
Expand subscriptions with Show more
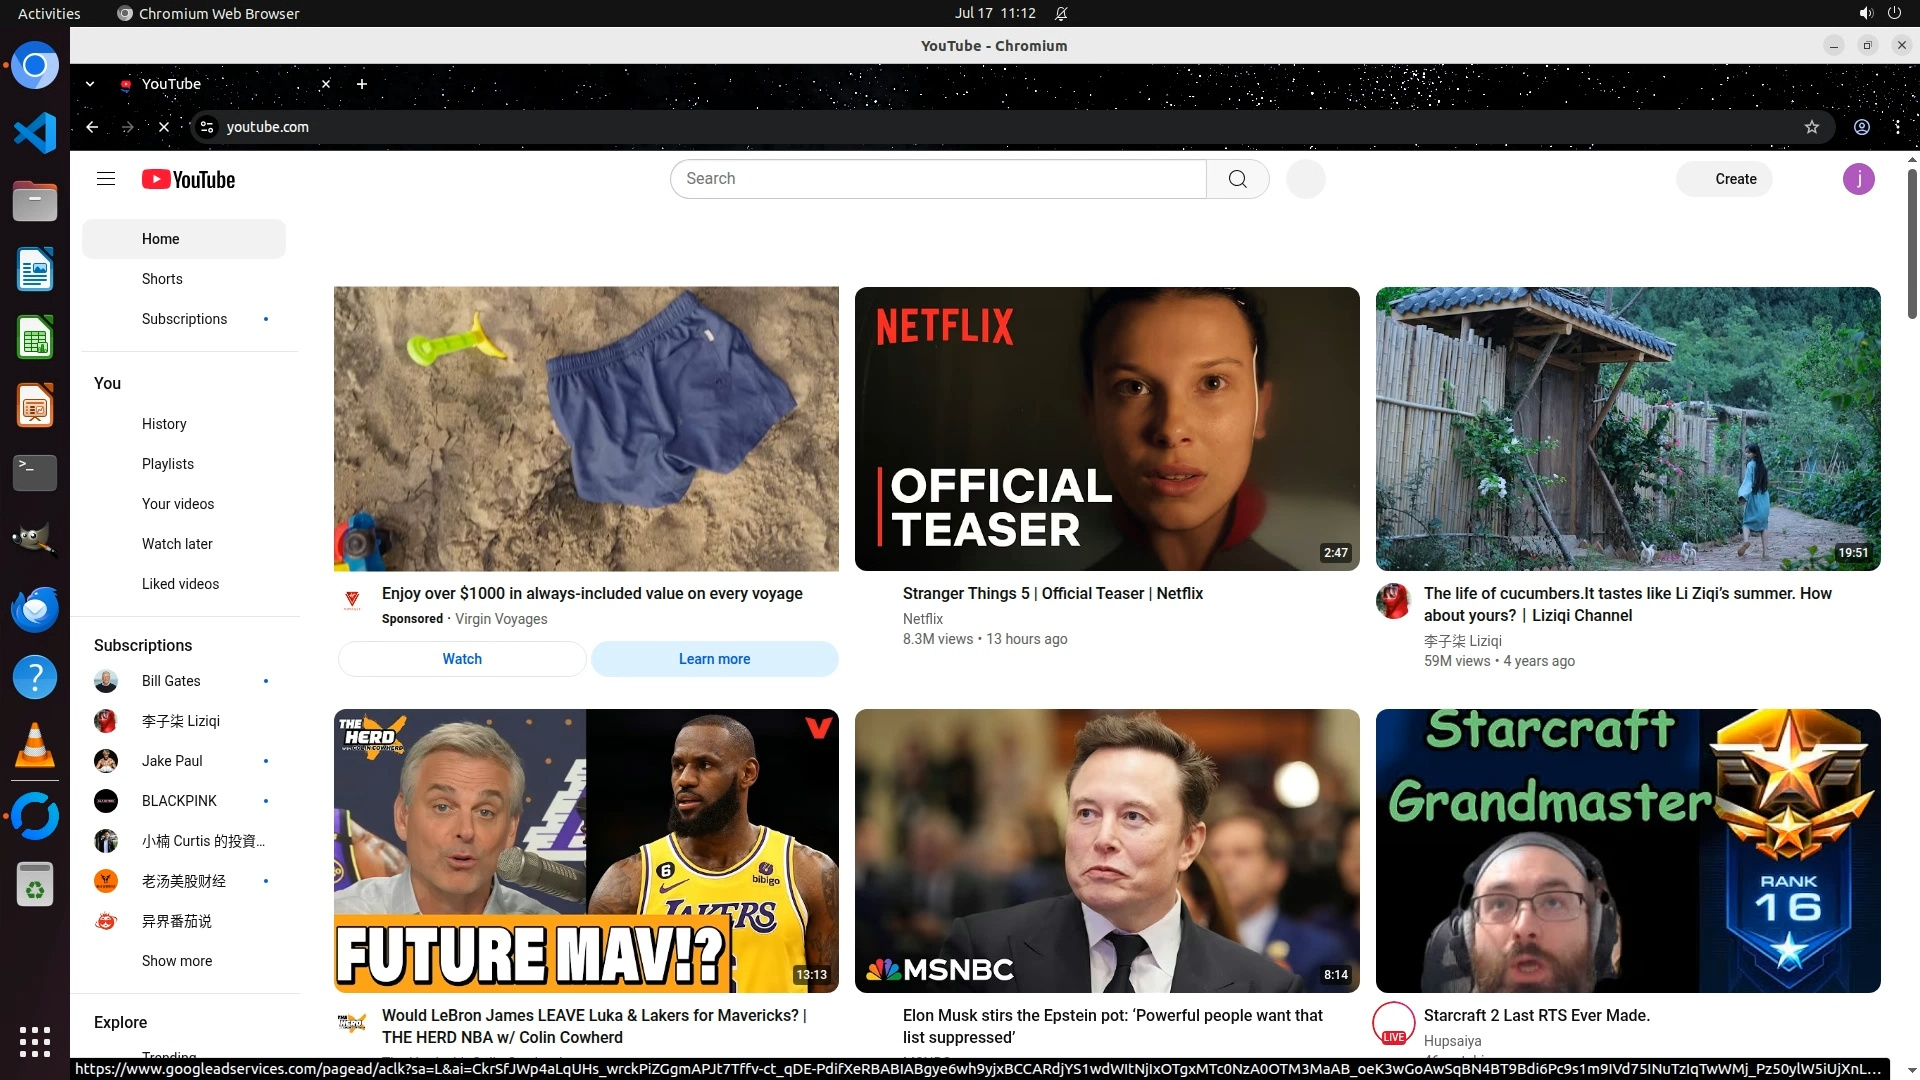[x=177, y=961]
